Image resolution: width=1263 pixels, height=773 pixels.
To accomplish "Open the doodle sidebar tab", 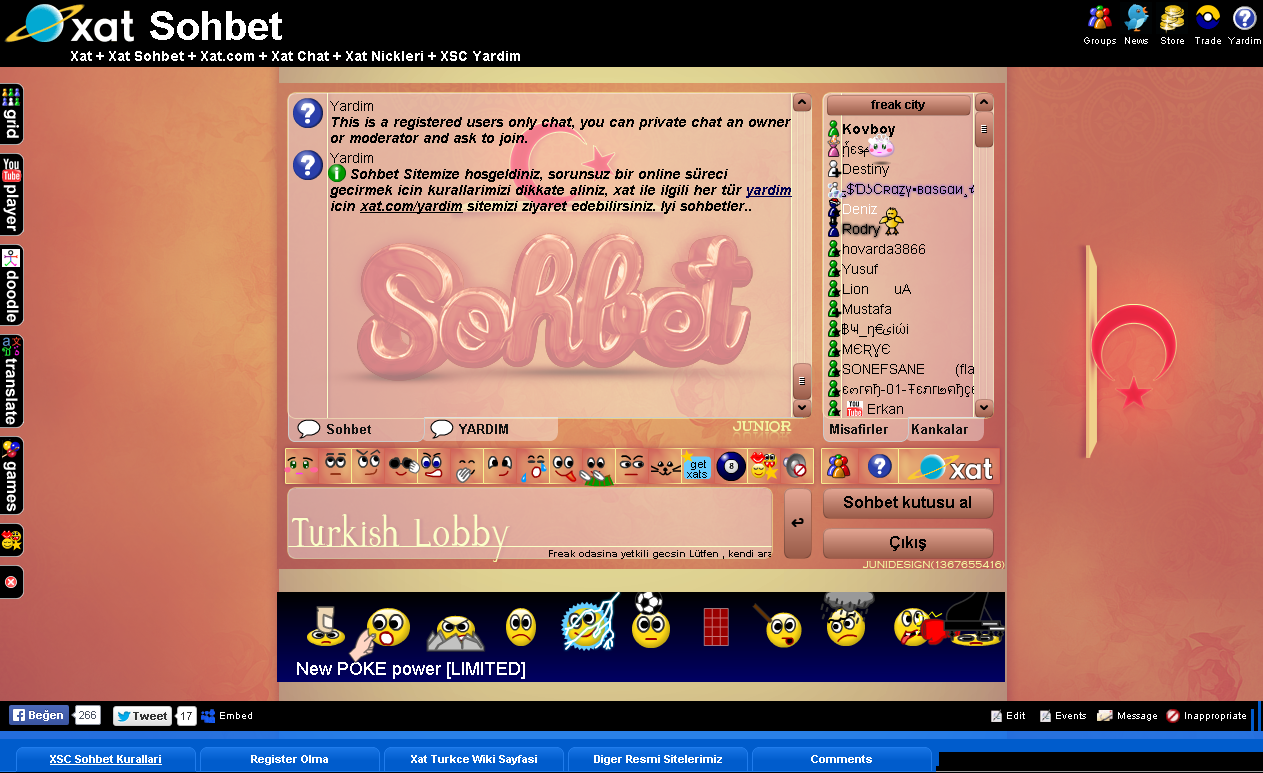I will click(11, 285).
